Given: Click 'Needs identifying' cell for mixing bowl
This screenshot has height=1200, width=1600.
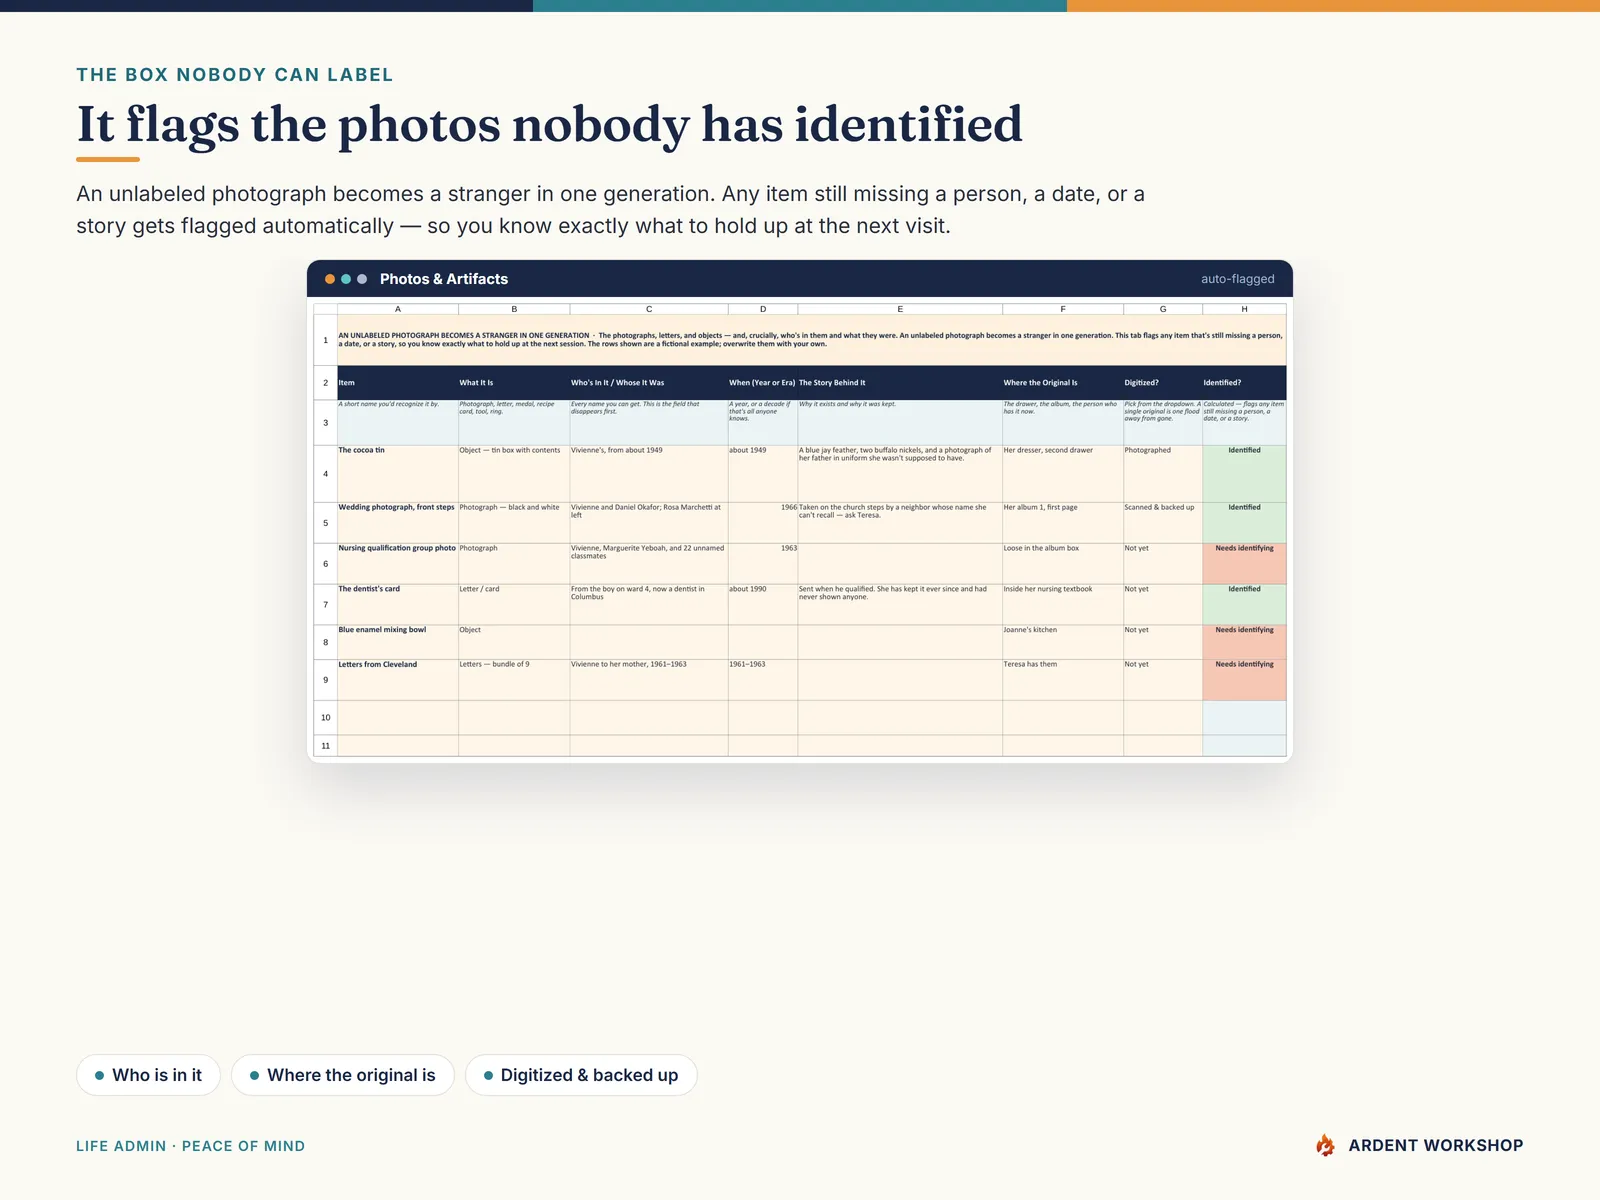Looking at the screenshot, I should click(1244, 642).
